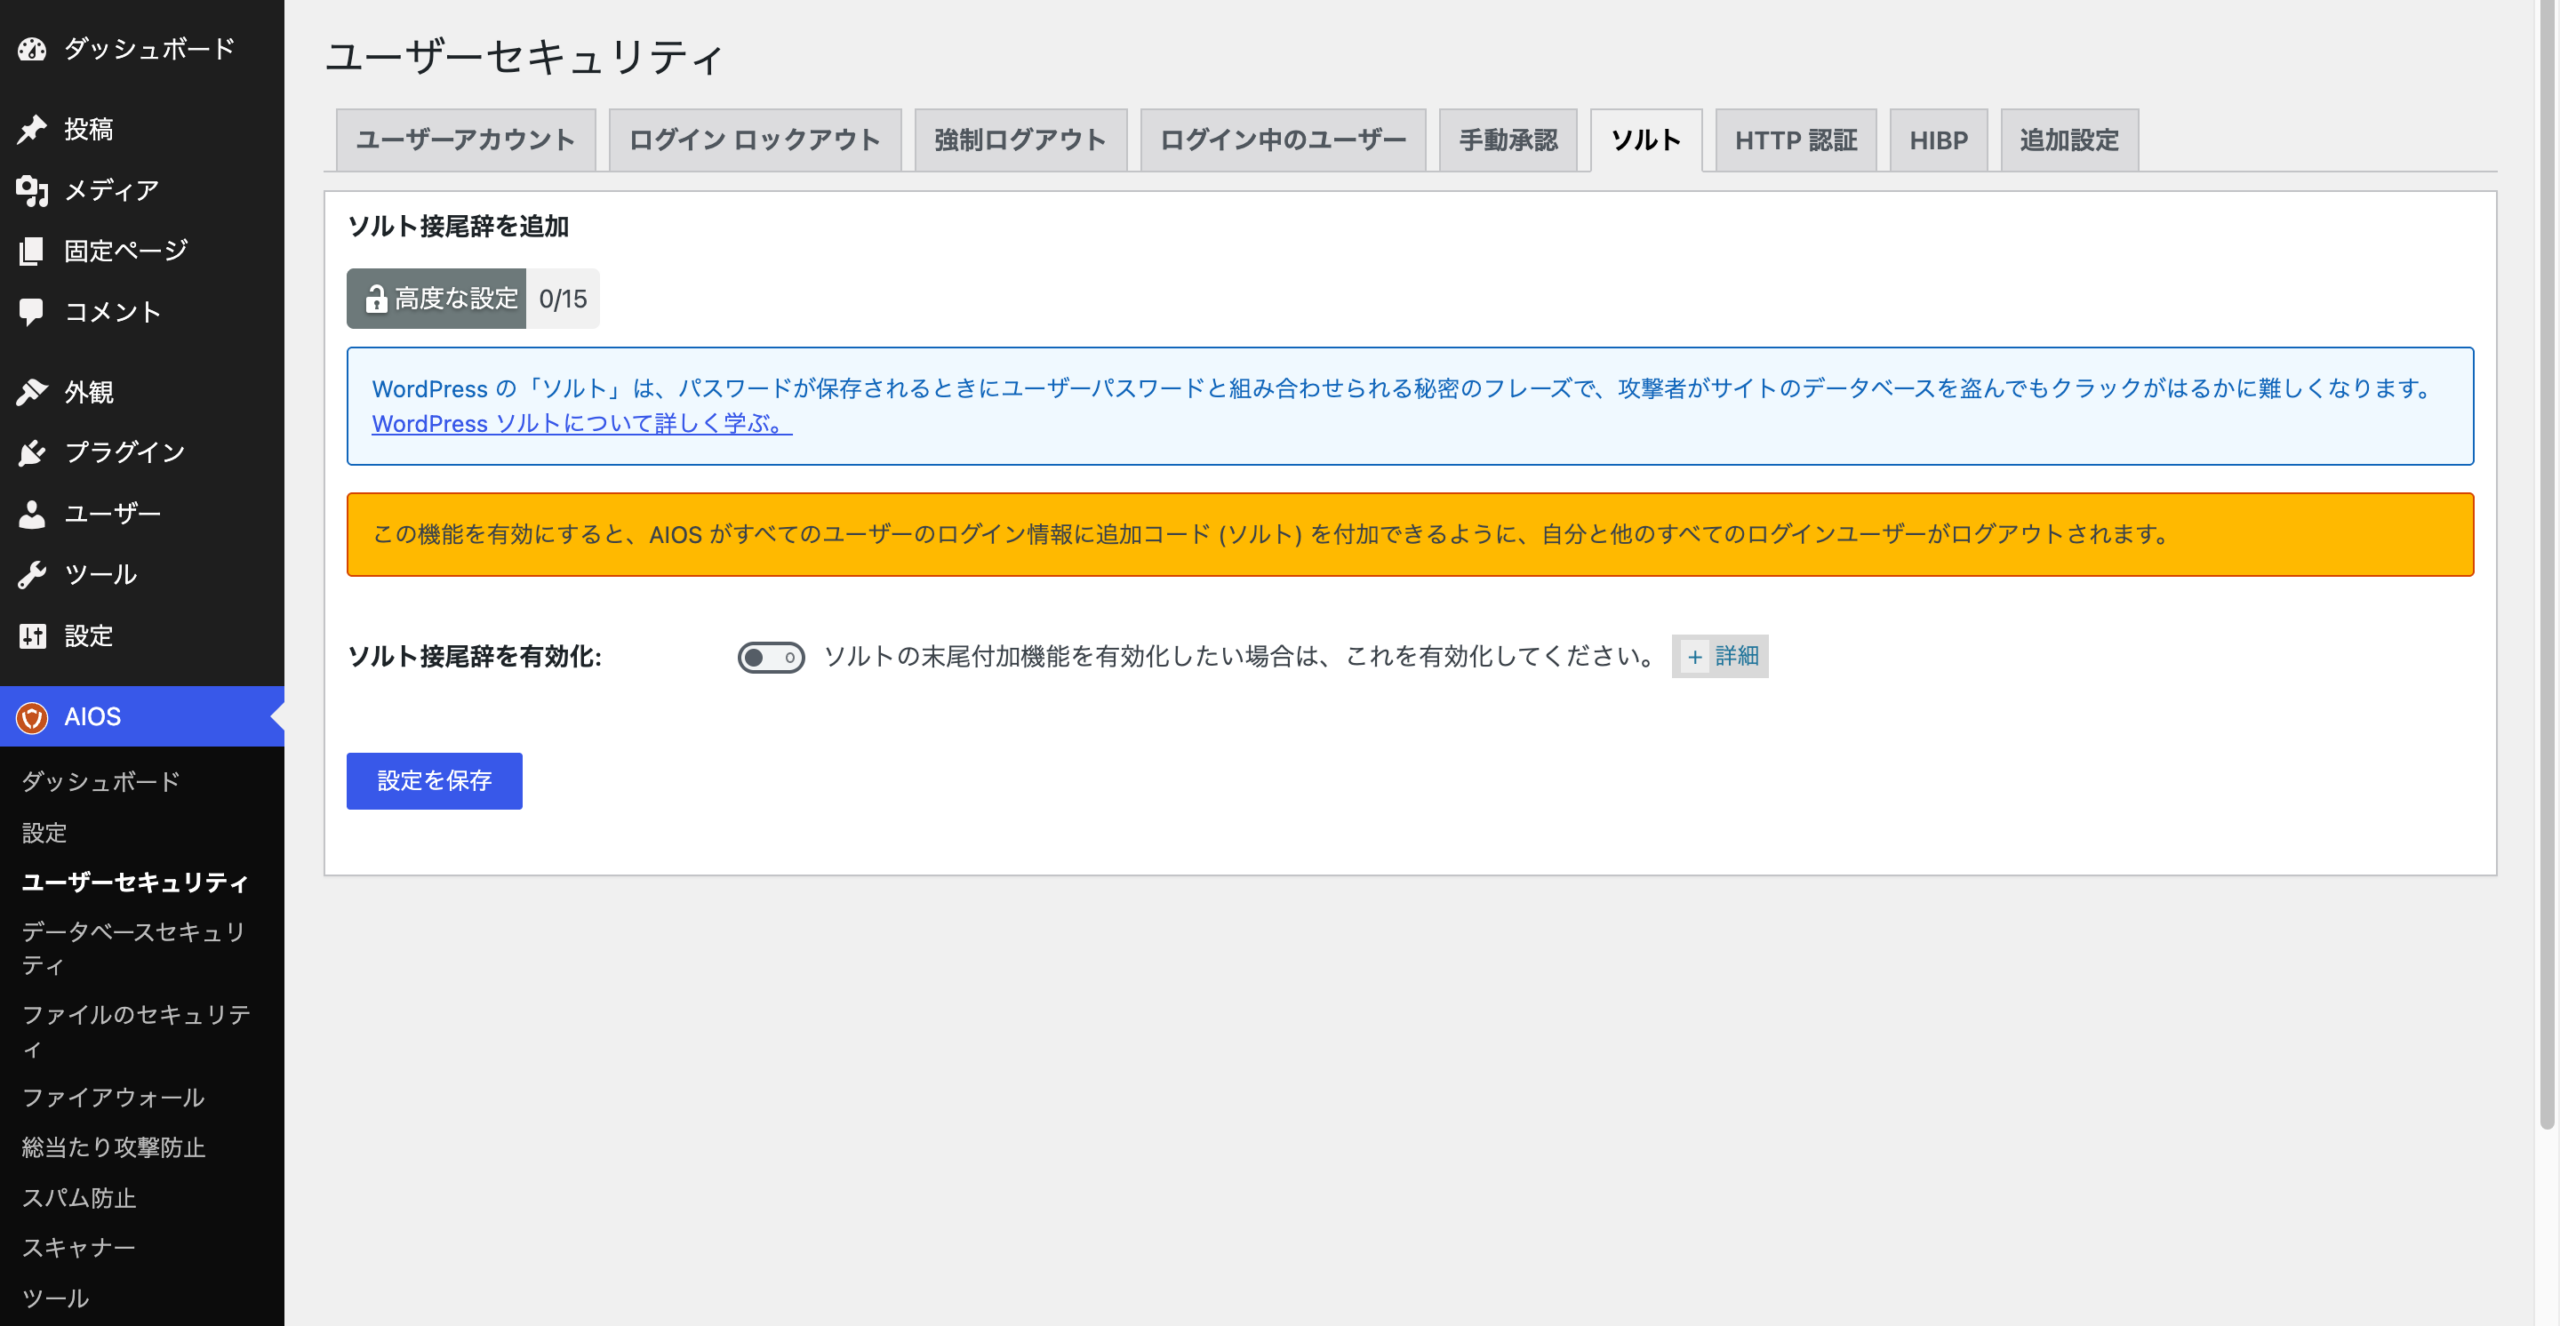This screenshot has height=1326, width=2560.
Task: Select the 強制ログアウト tab
Action: tap(1021, 140)
